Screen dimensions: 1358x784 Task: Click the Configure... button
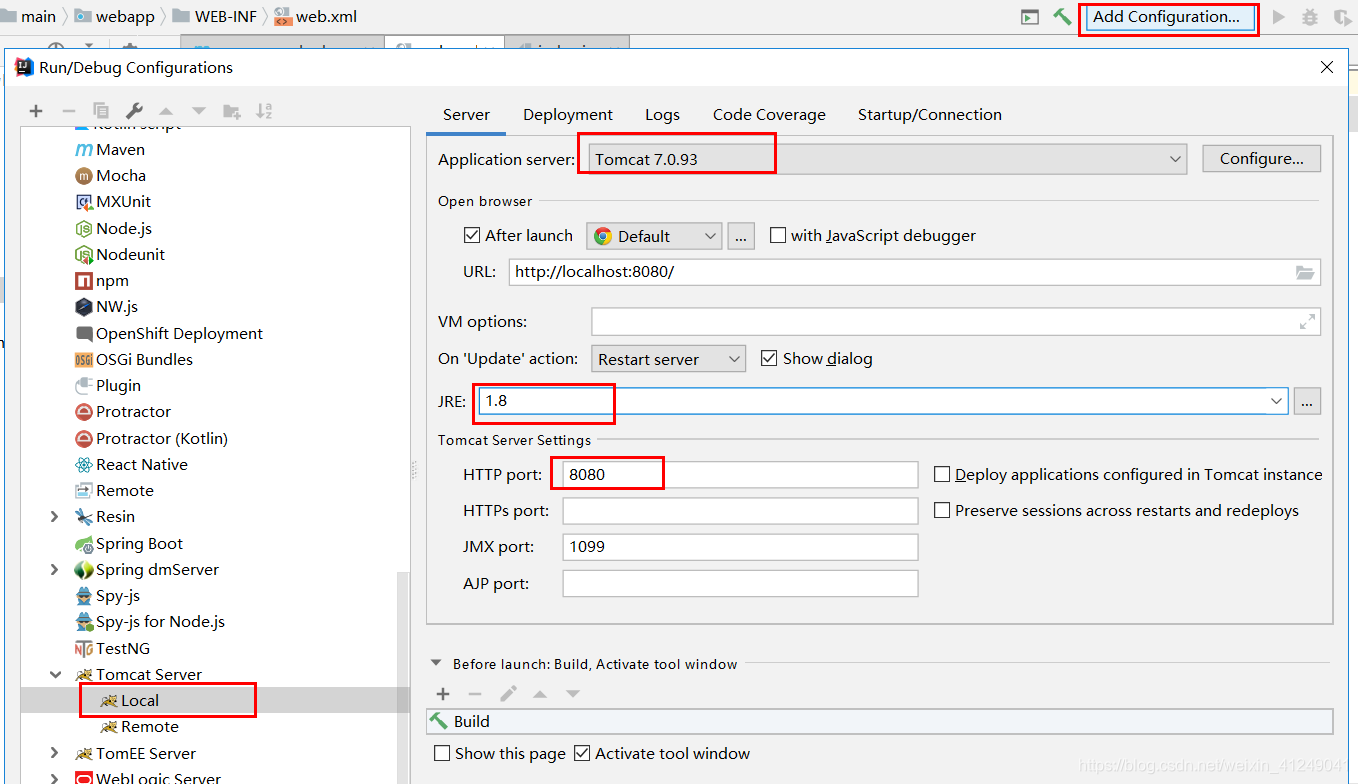click(1262, 159)
